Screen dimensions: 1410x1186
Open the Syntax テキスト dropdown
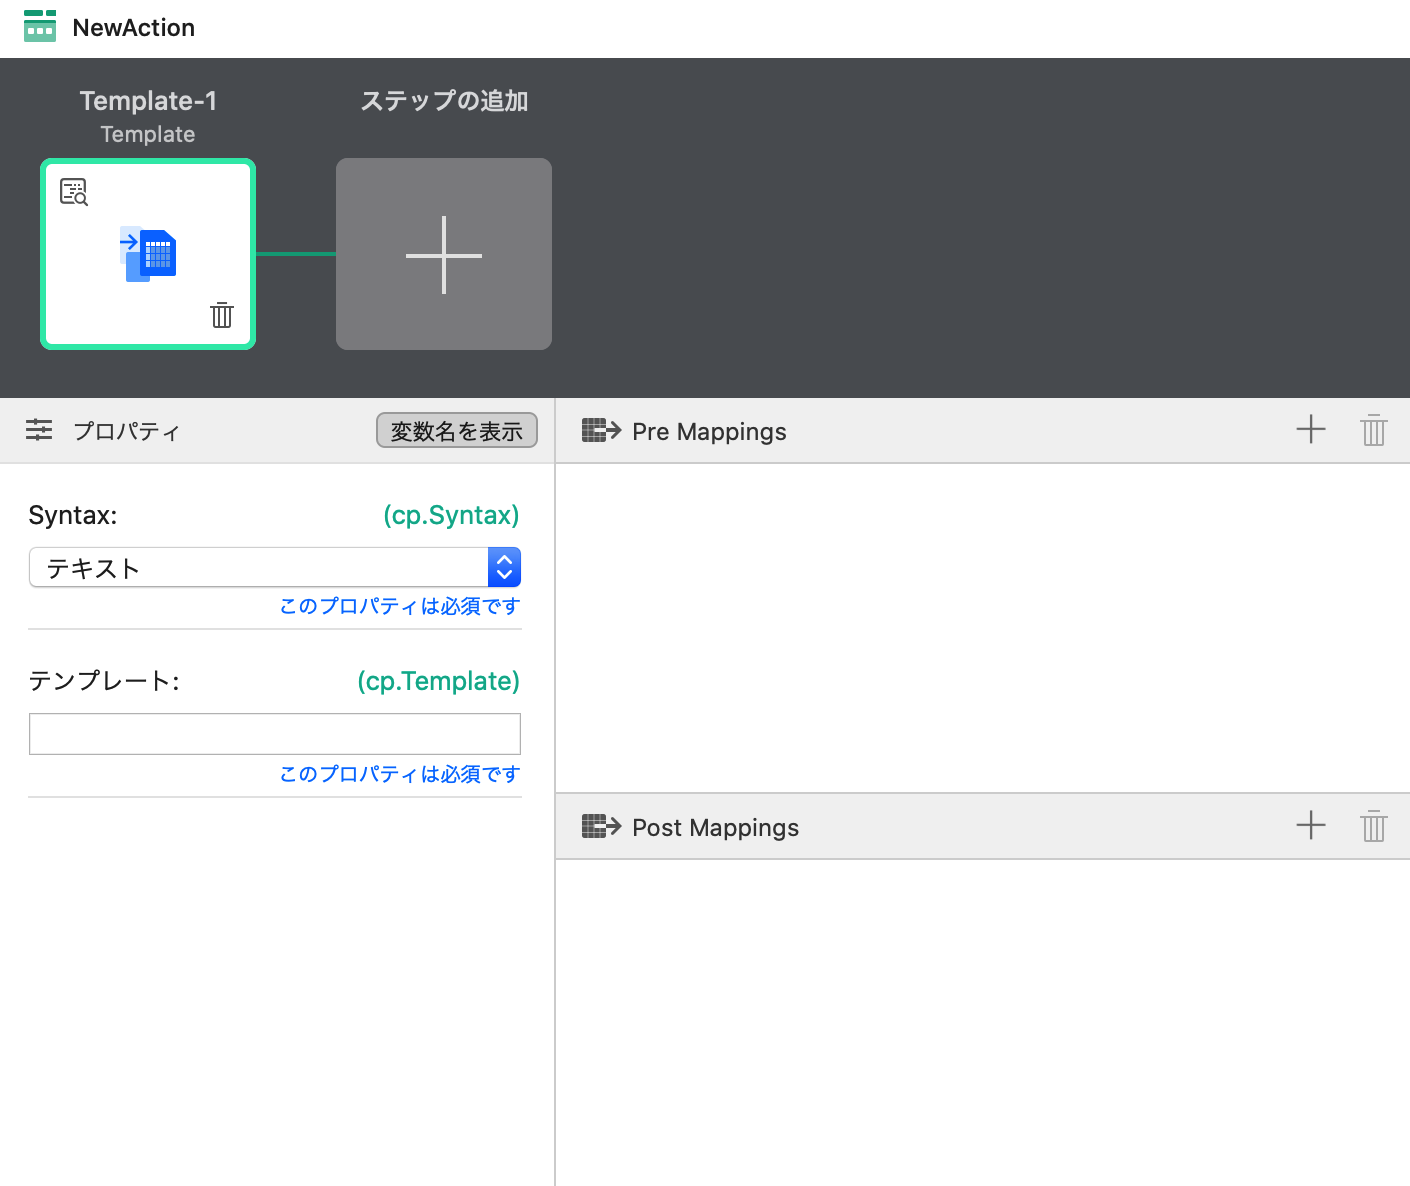tap(275, 567)
